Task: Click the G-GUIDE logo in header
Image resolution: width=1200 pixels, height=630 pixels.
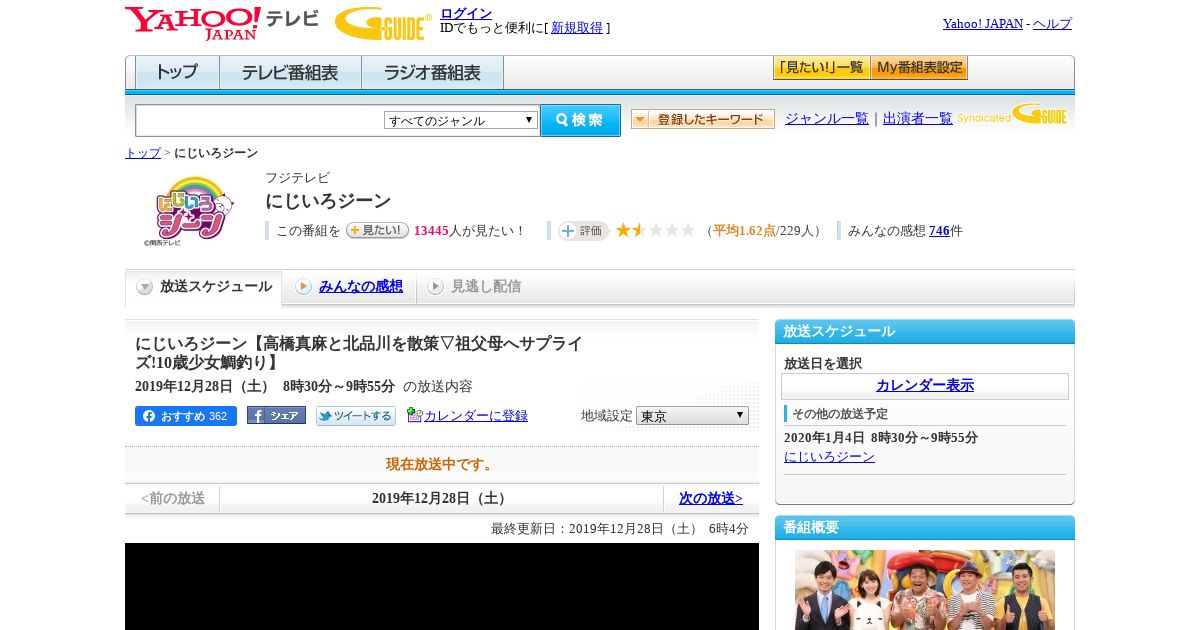Action: 383,23
